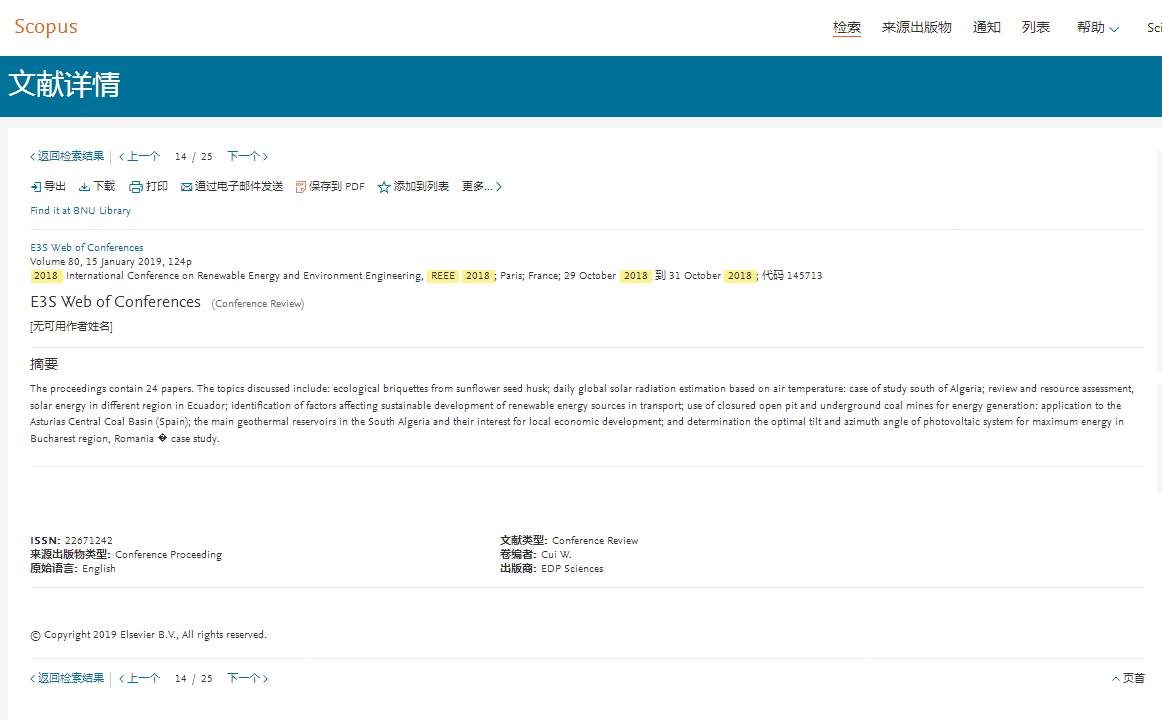The image size is (1162, 727).
Task: Click the send by email envelope icon
Action: [x=186, y=187]
